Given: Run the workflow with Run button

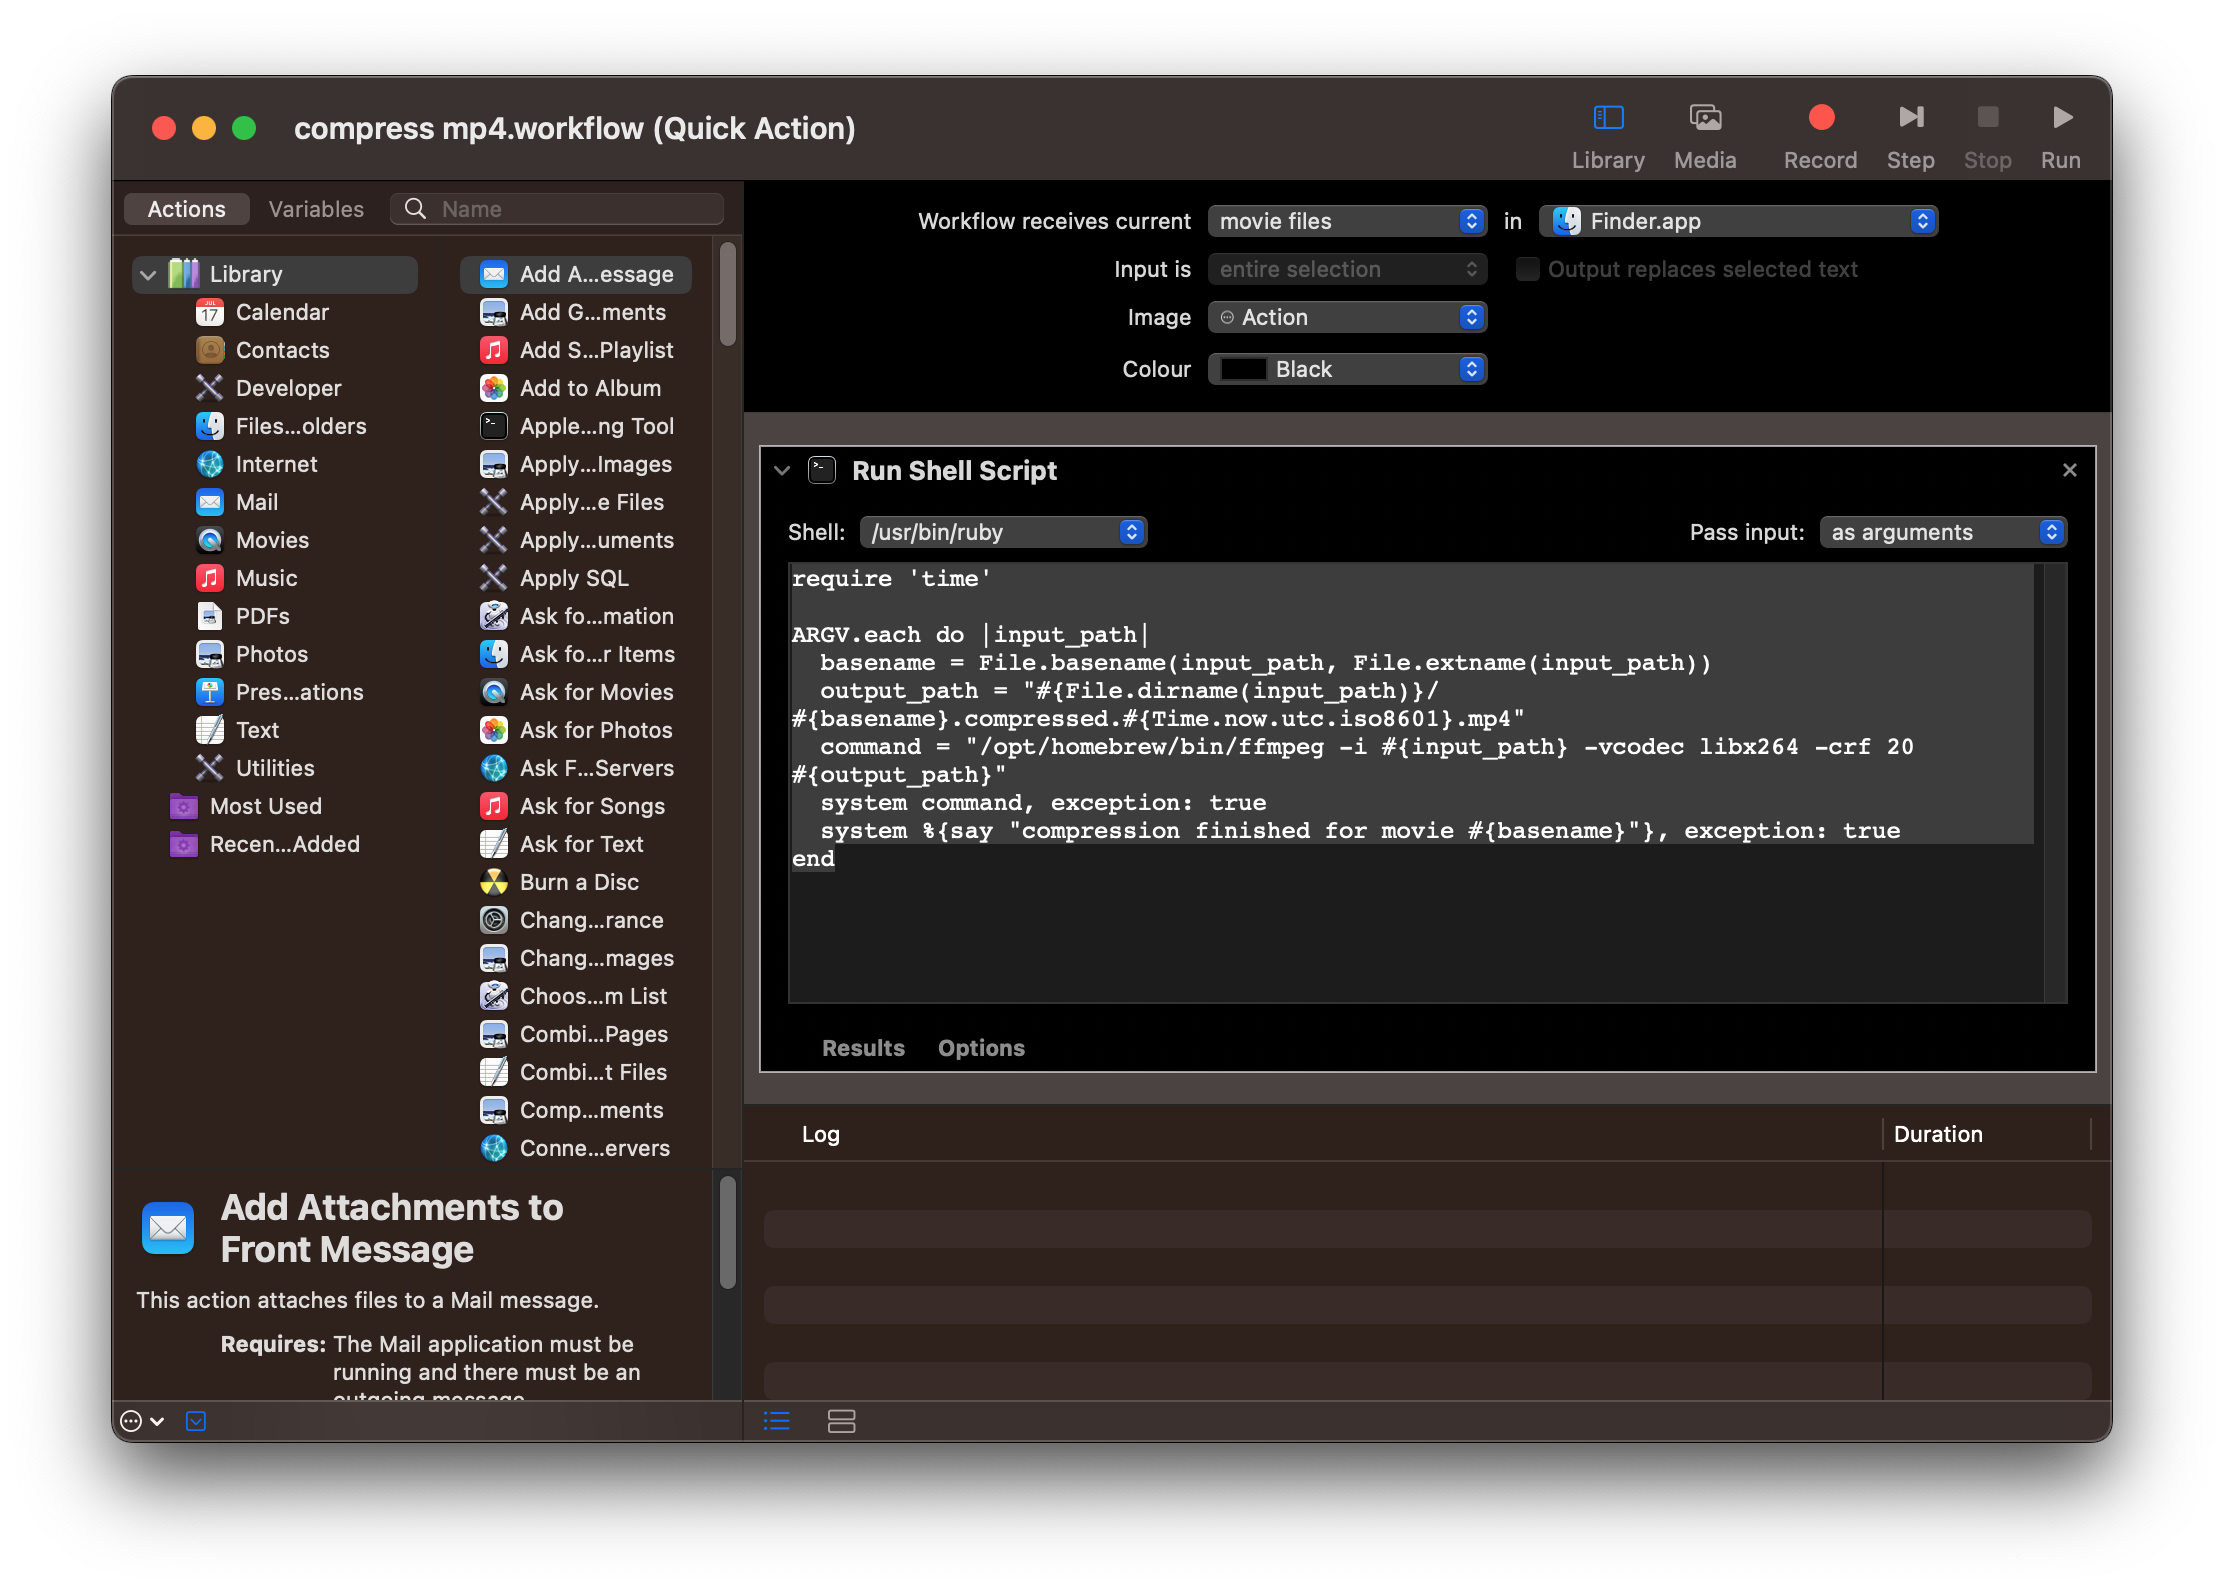Looking at the screenshot, I should [x=2060, y=118].
